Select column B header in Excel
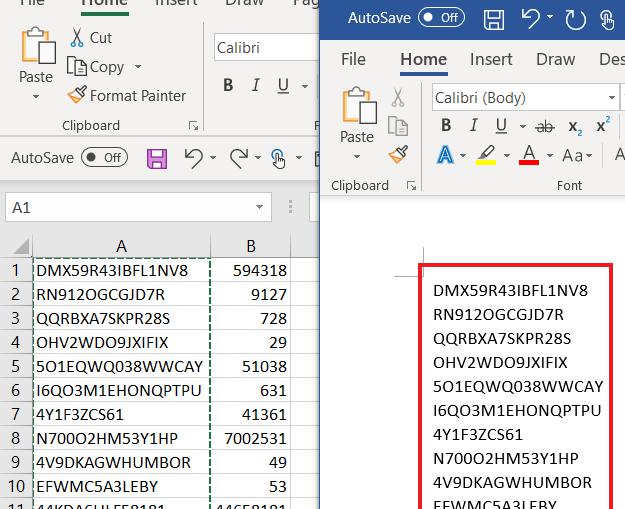The height and width of the screenshot is (509, 625). click(251, 246)
